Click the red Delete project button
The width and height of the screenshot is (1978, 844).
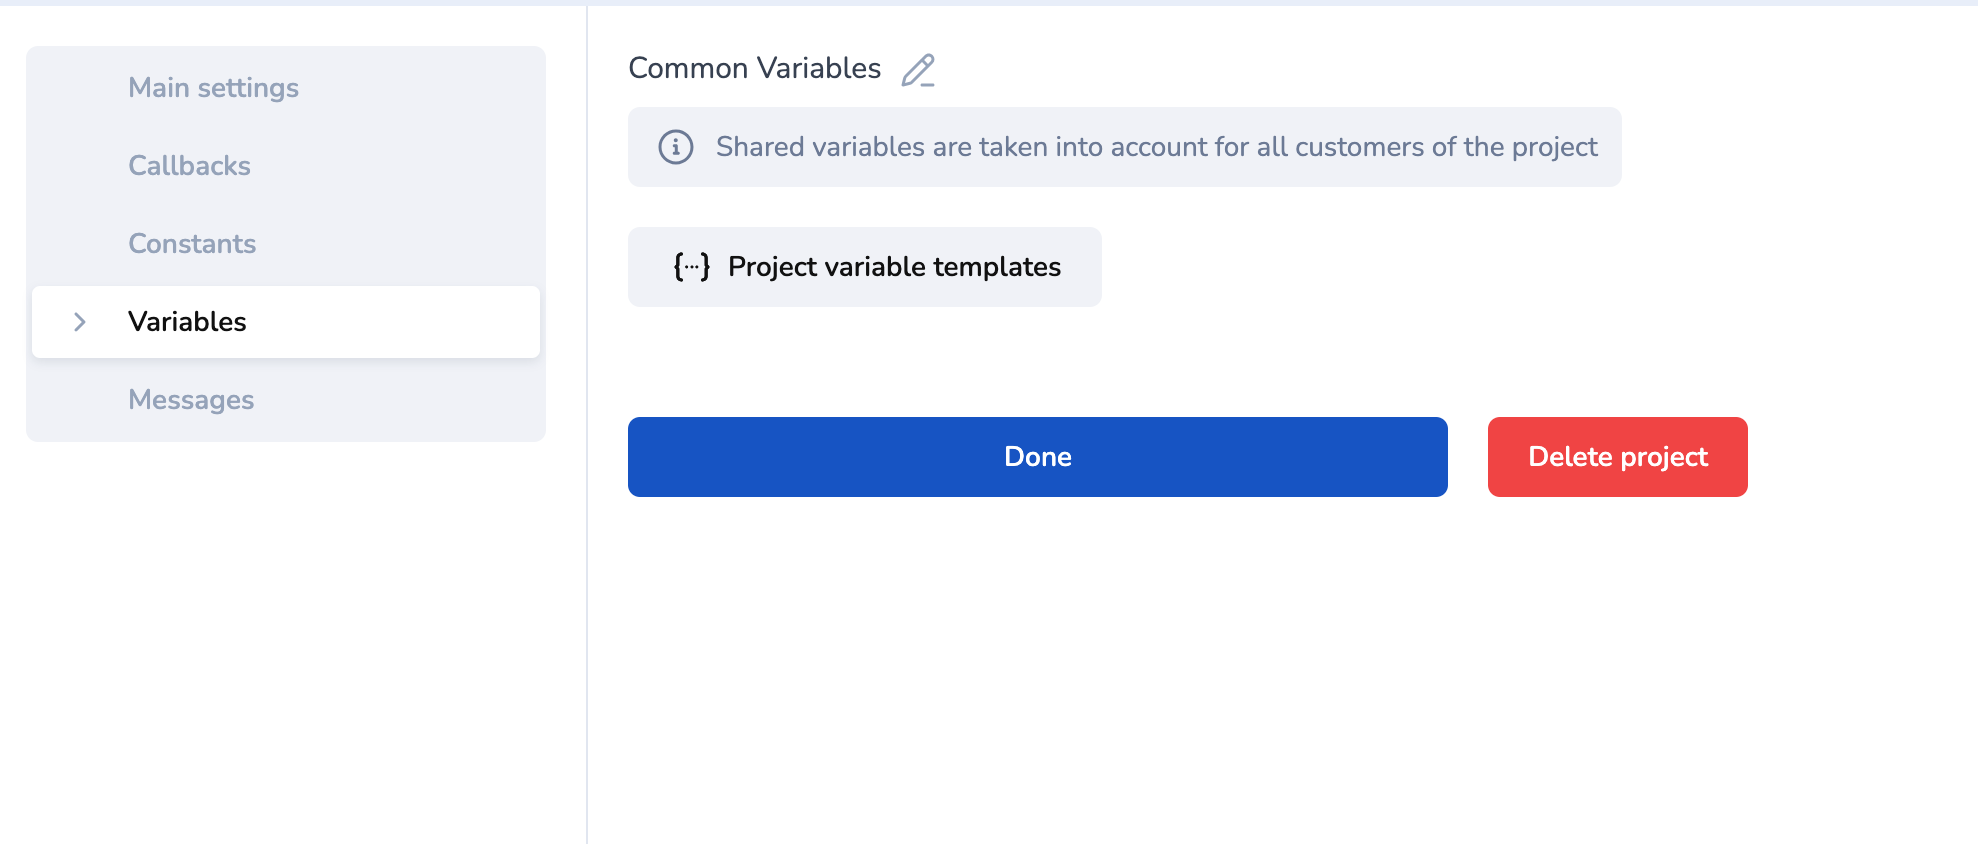coord(1617,457)
